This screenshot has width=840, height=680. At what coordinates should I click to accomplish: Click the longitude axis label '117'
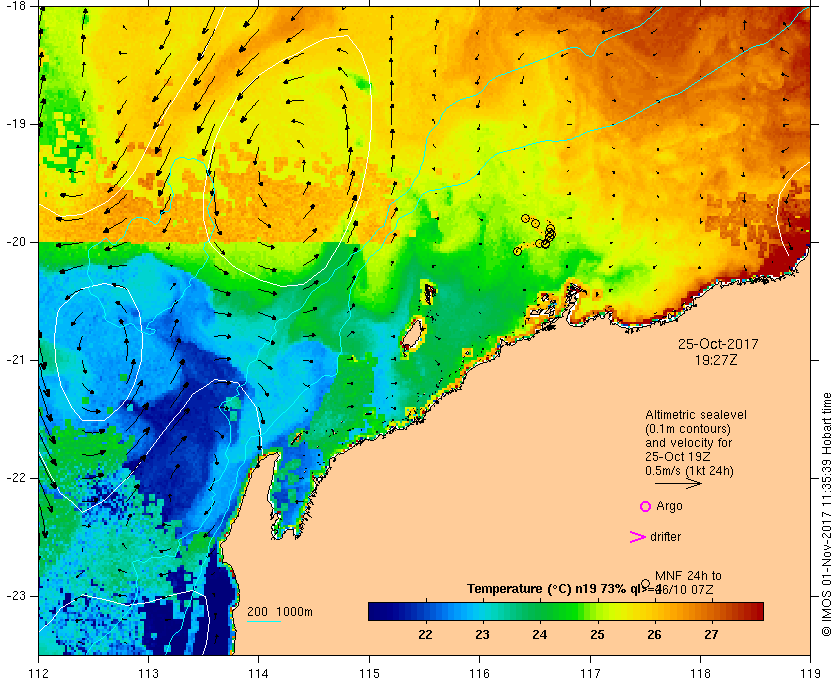tap(590, 673)
